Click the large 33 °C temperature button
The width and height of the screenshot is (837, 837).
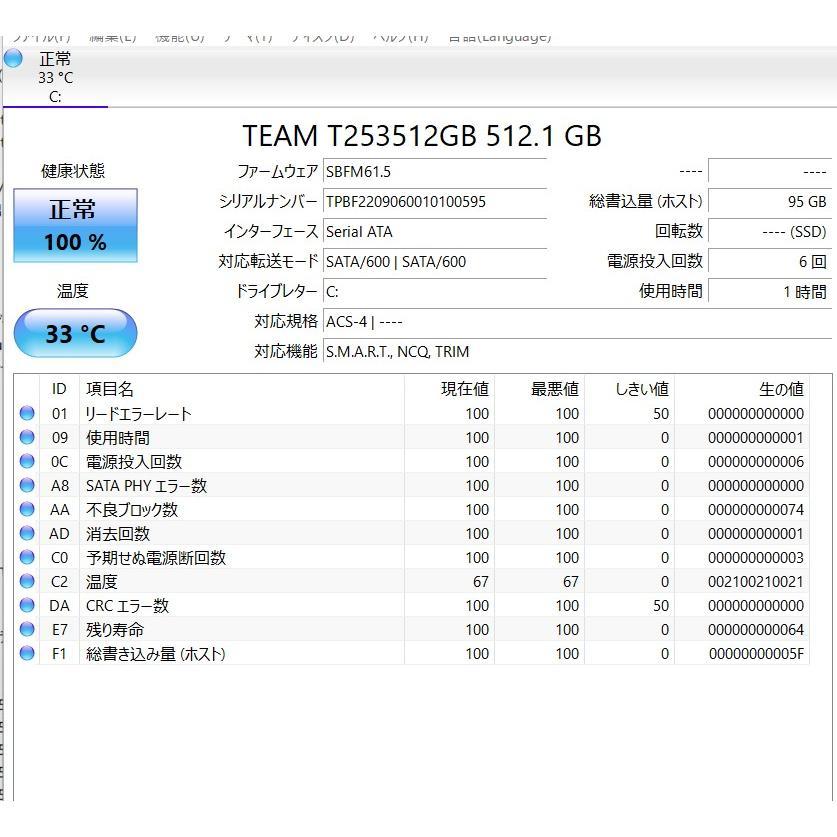point(75,333)
